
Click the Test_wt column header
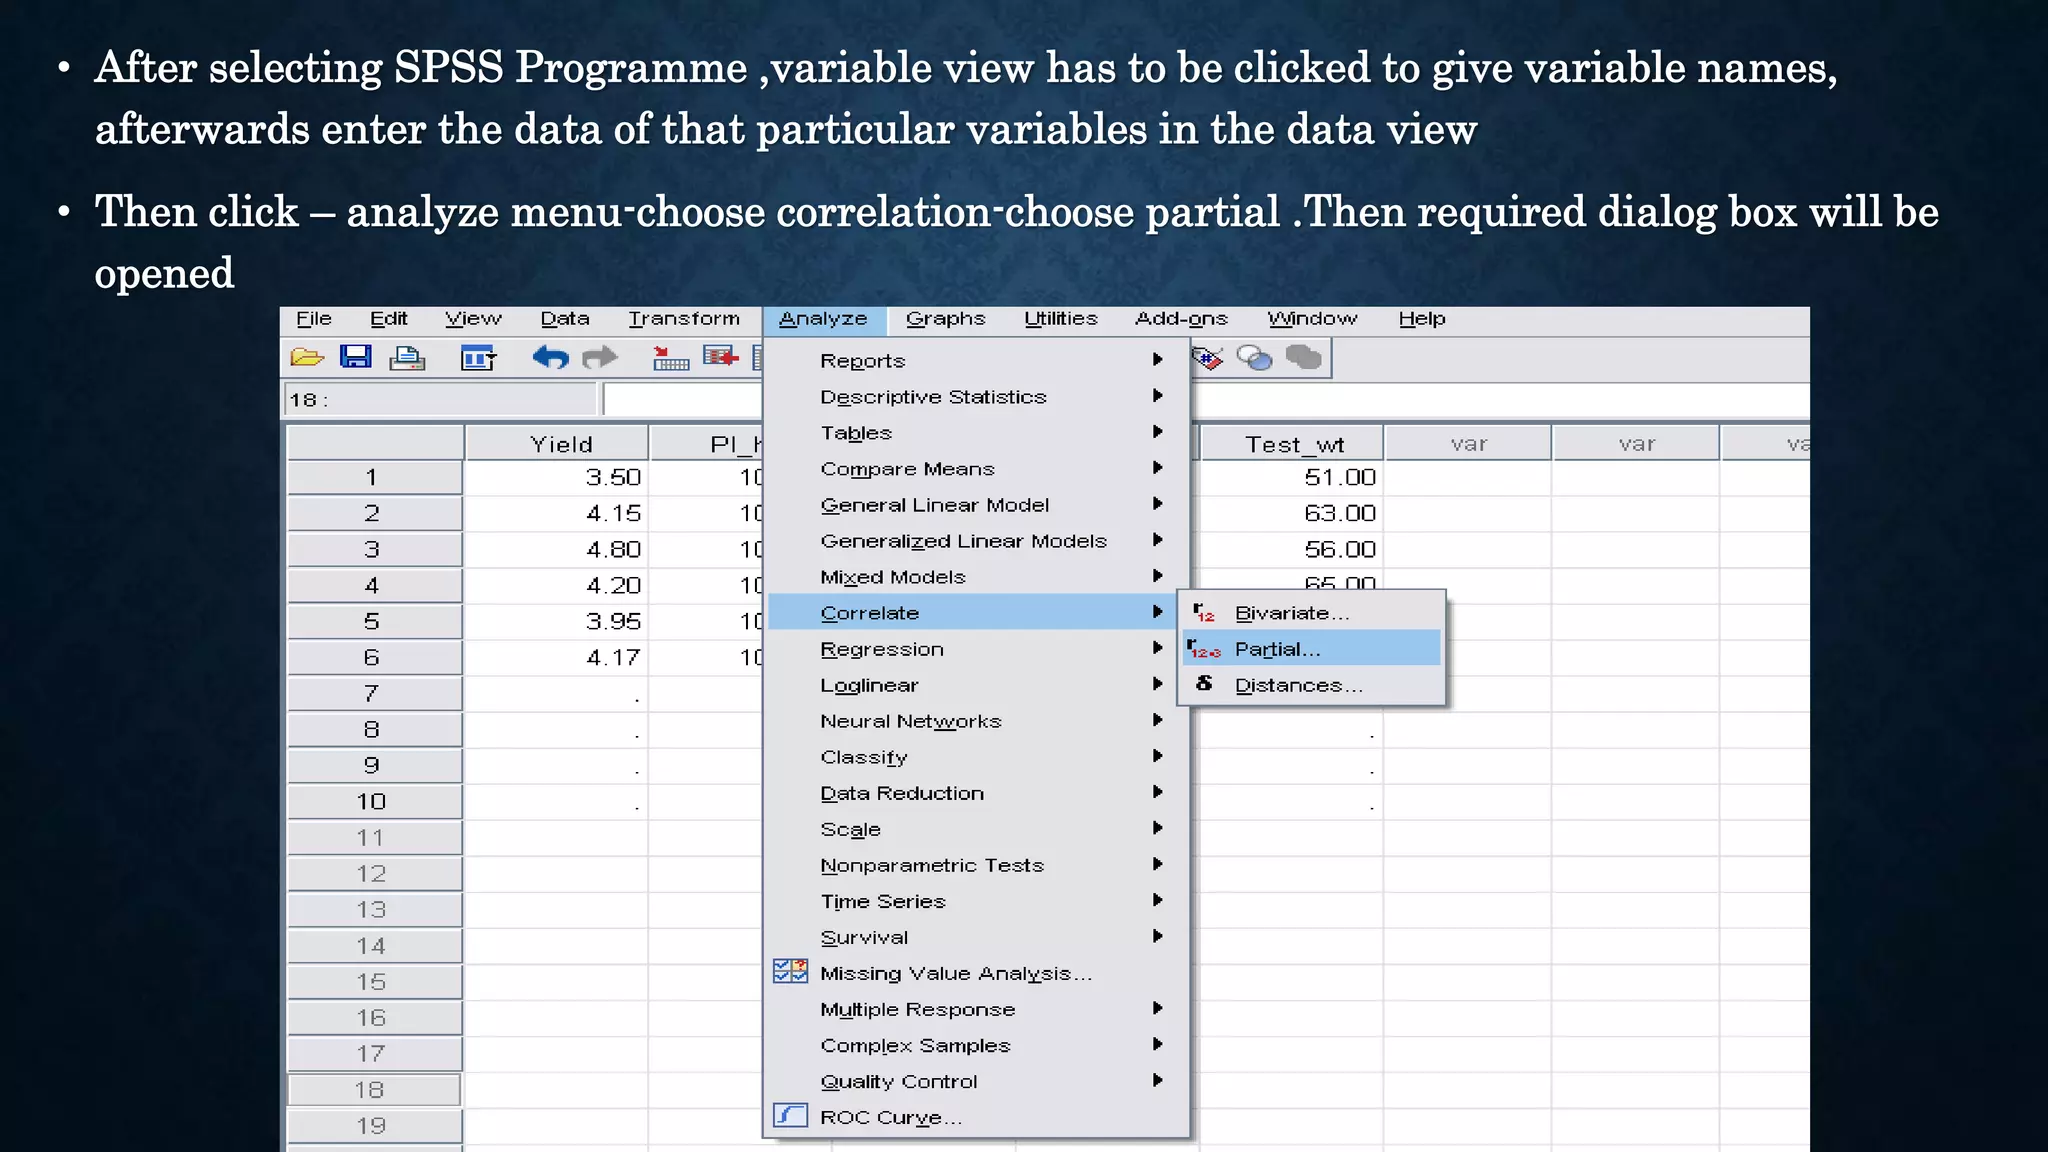coord(1293,443)
